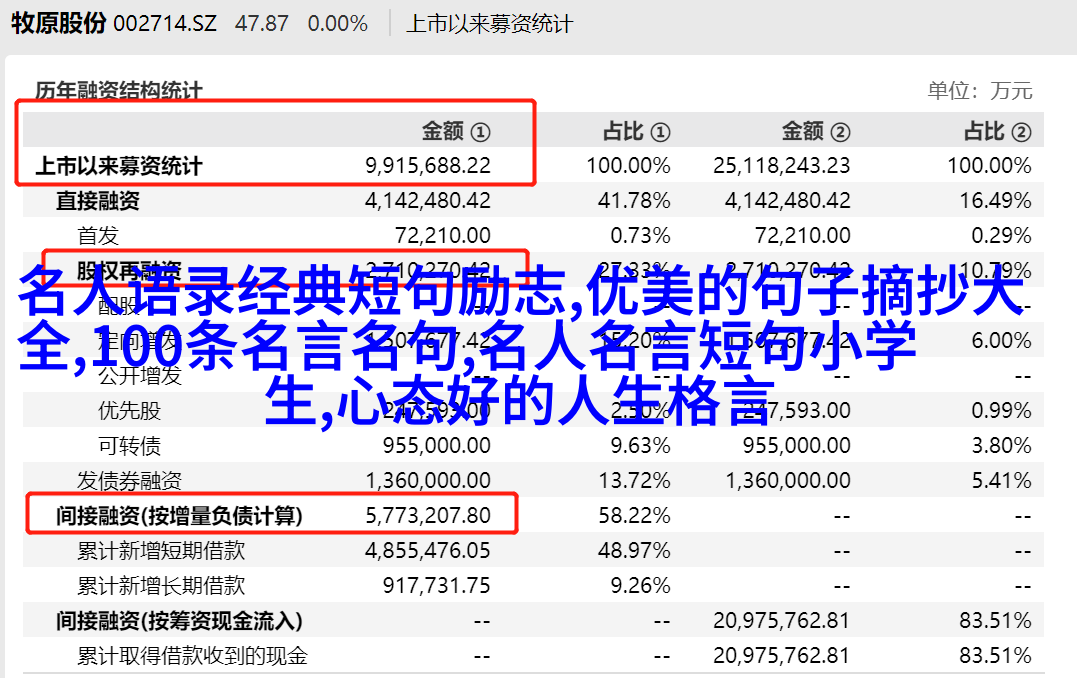The image size is (1077, 678).
Task: Click 20,975,762.81 in the 间接融资(按筹资现金流入) row
Action: pos(782,621)
